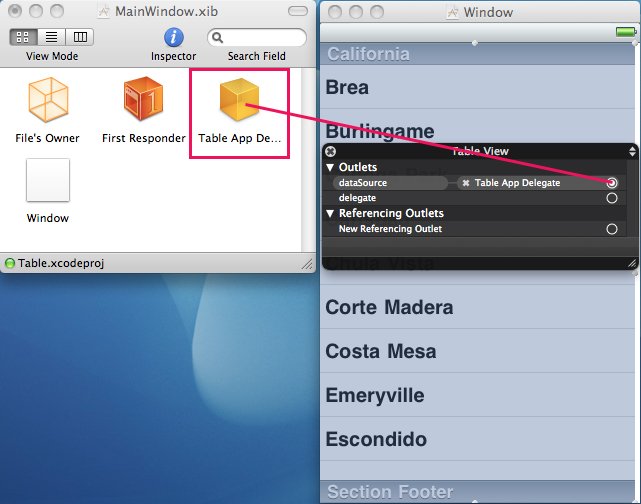Click the Table View panel stepper arrows
The image size is (641, 504).
click(632, 152)
